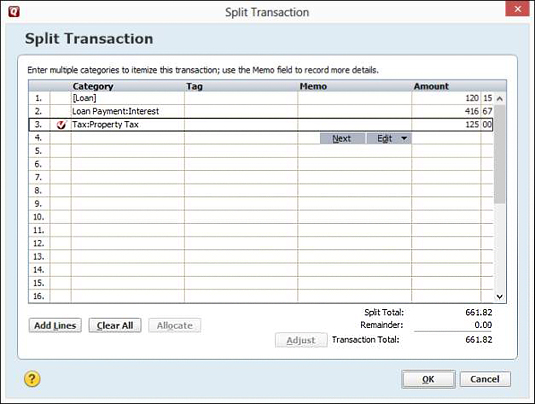This screenshot has height=404, width=535.
Task: Click the Allocate button
Action: (175, 325)
